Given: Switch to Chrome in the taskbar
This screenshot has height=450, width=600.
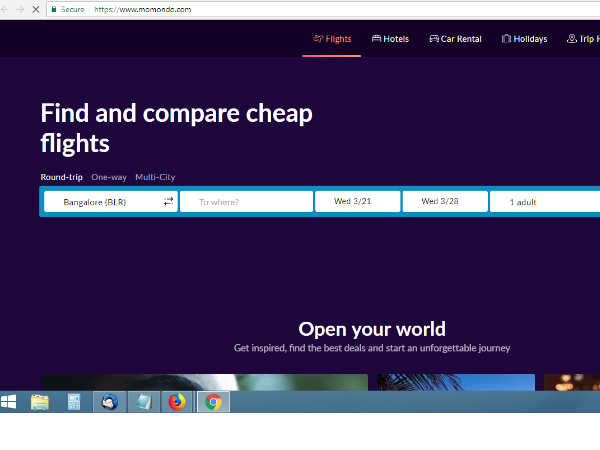Looking at the screenshot, I should click(x=213, y=402).
